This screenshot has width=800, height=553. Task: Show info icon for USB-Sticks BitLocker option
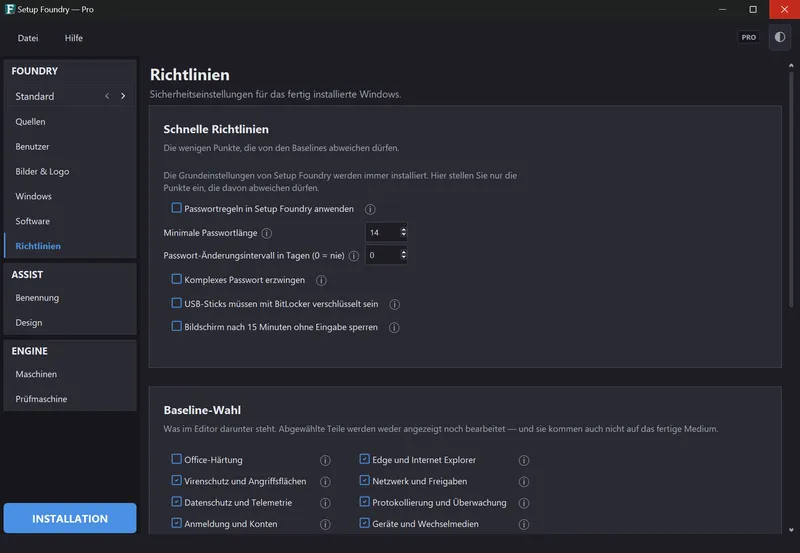point(394,304)
